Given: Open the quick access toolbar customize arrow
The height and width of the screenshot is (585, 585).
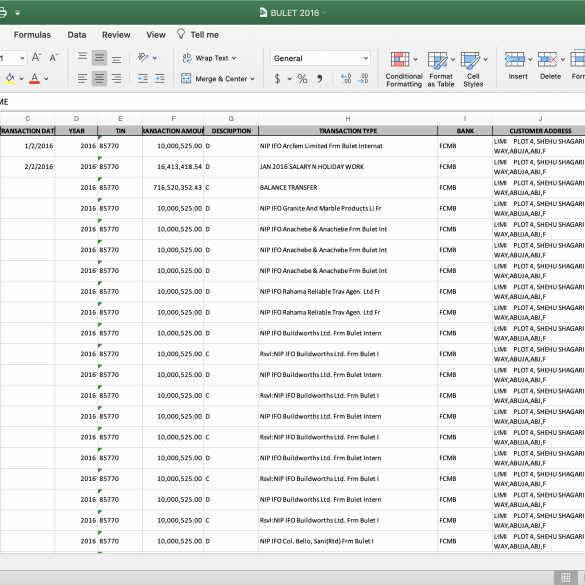Looking at the screenshot, I should coord(17,13).
